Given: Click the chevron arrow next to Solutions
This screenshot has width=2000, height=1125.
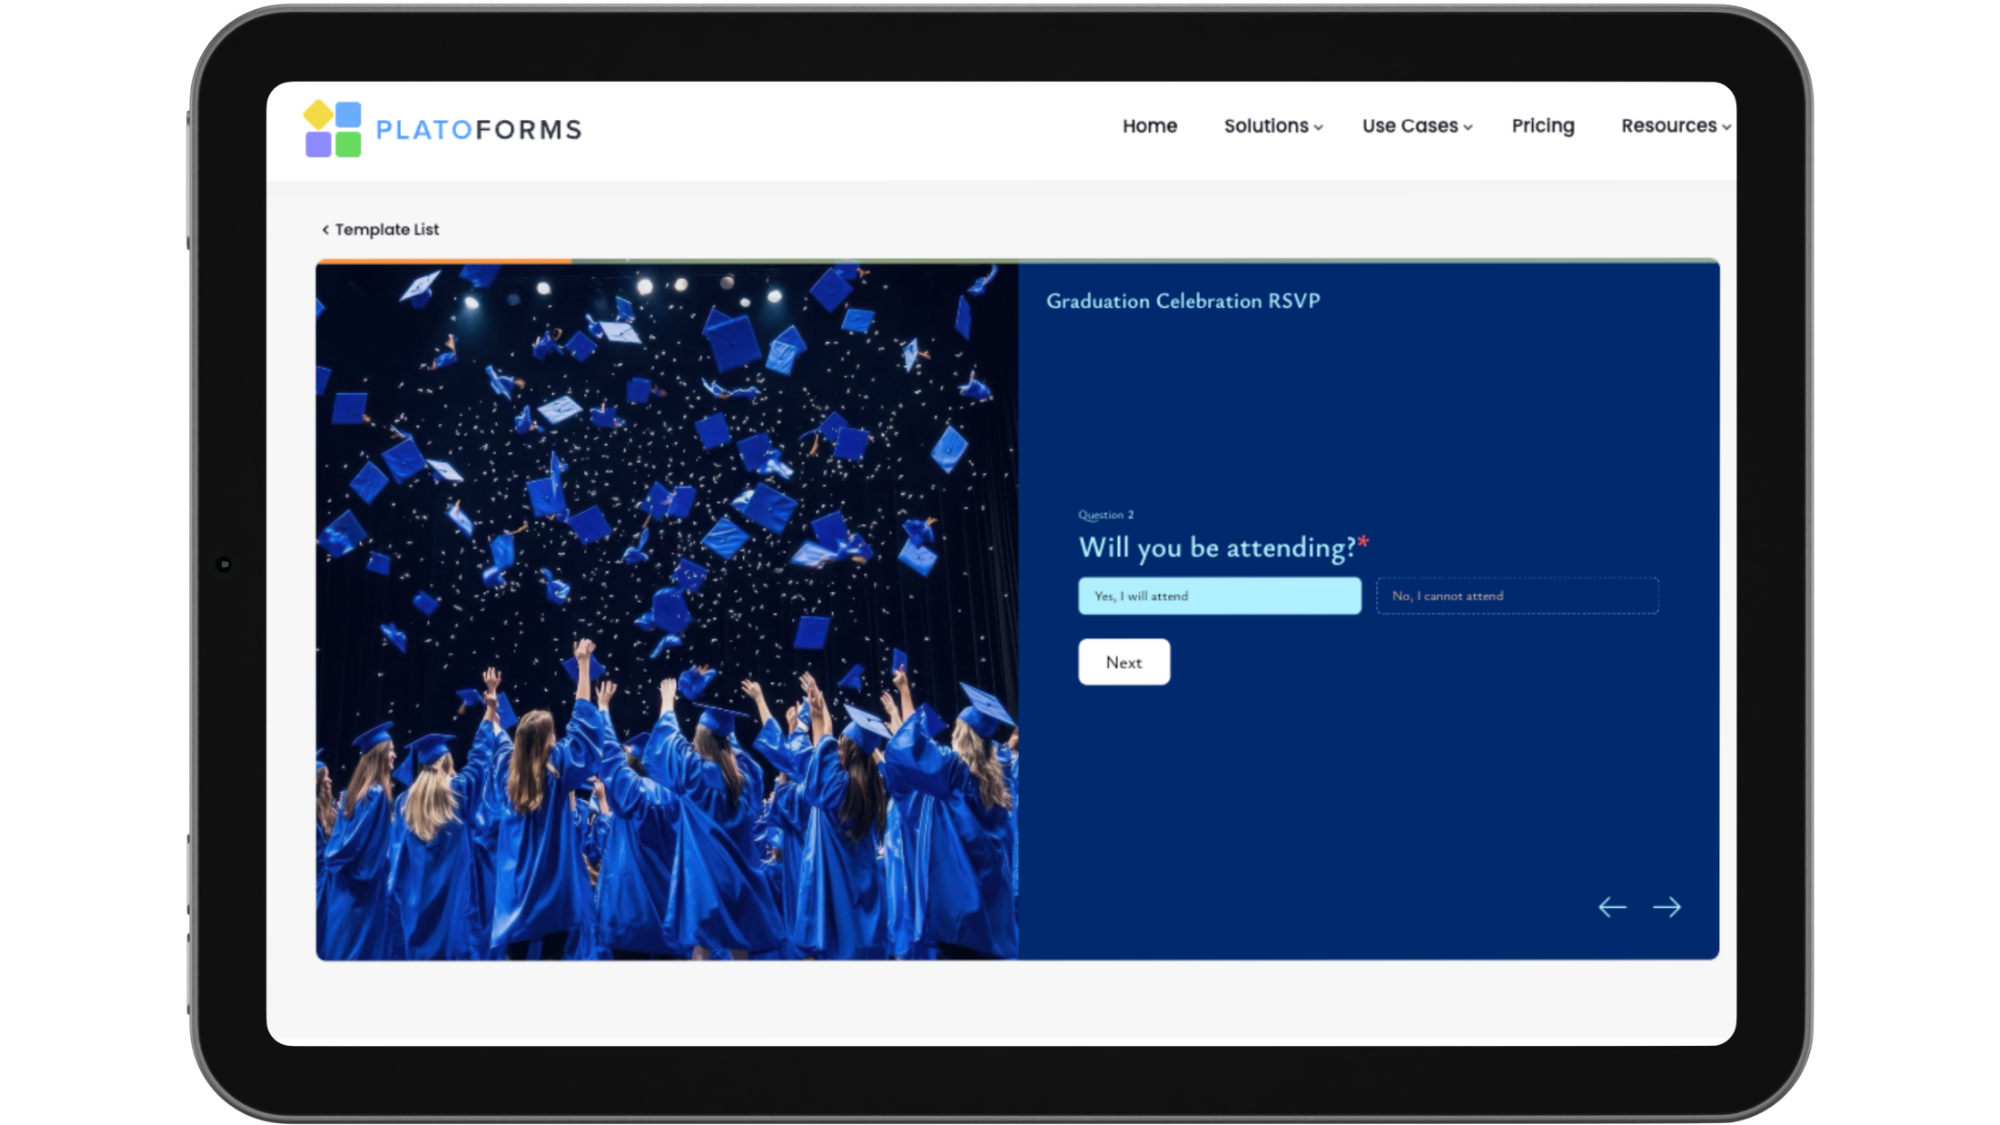Looking at the screenshot, I should (x=1318, y=128).
